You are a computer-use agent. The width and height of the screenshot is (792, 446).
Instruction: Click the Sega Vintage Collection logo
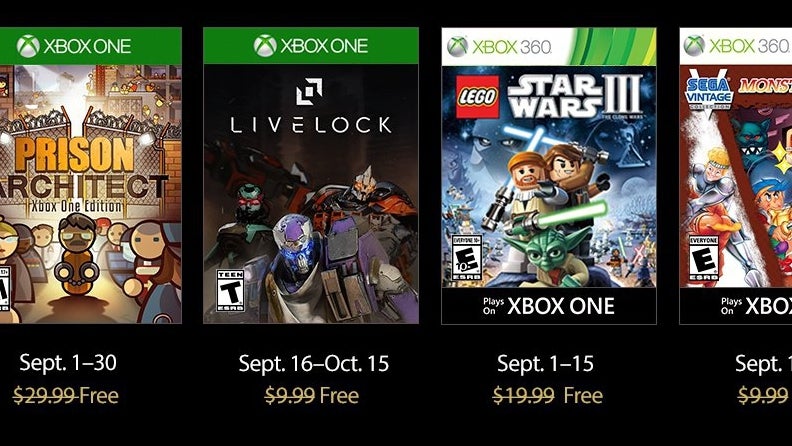pyautogui.click(x=709, y=94)
